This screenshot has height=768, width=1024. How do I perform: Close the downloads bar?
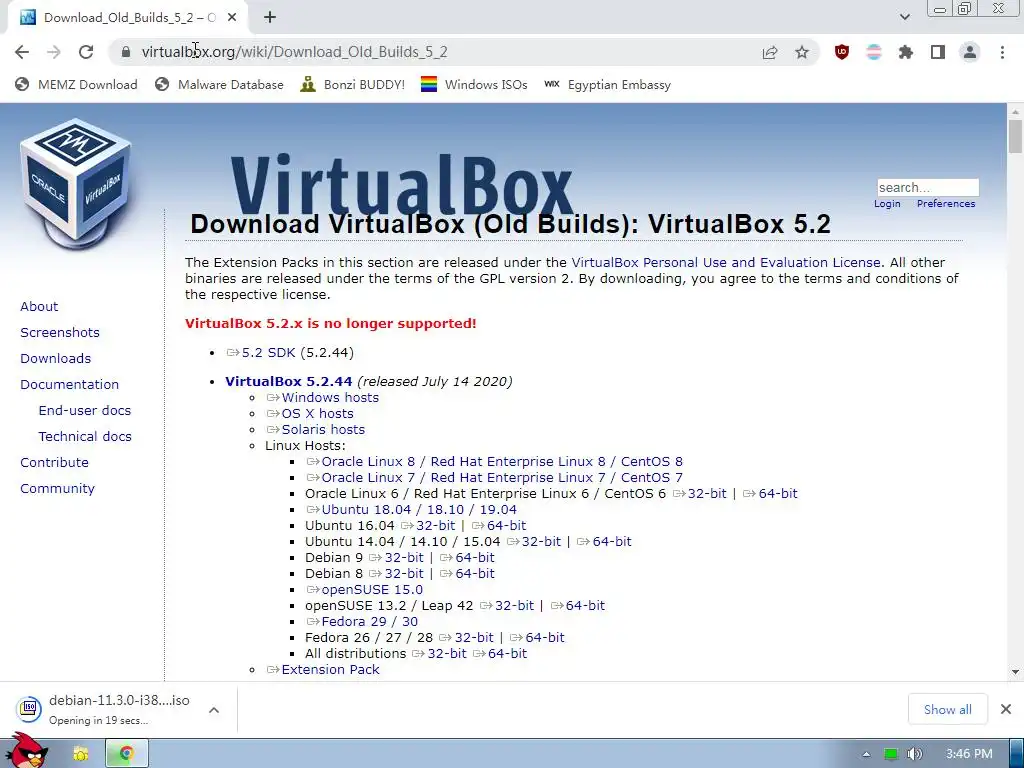(x=1006, y=709)
